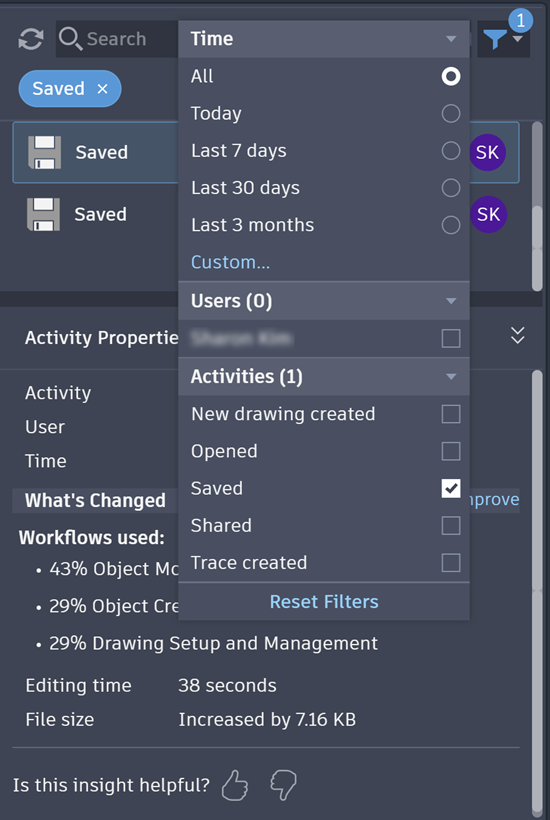Choose Last 30 days radio option

[451, 188]
